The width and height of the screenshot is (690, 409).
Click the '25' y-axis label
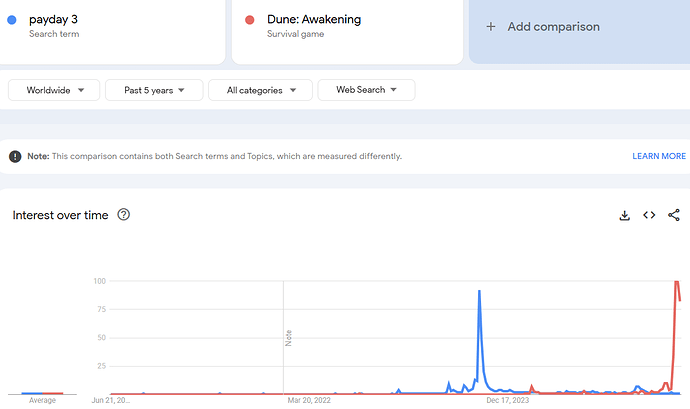point(102,366)
